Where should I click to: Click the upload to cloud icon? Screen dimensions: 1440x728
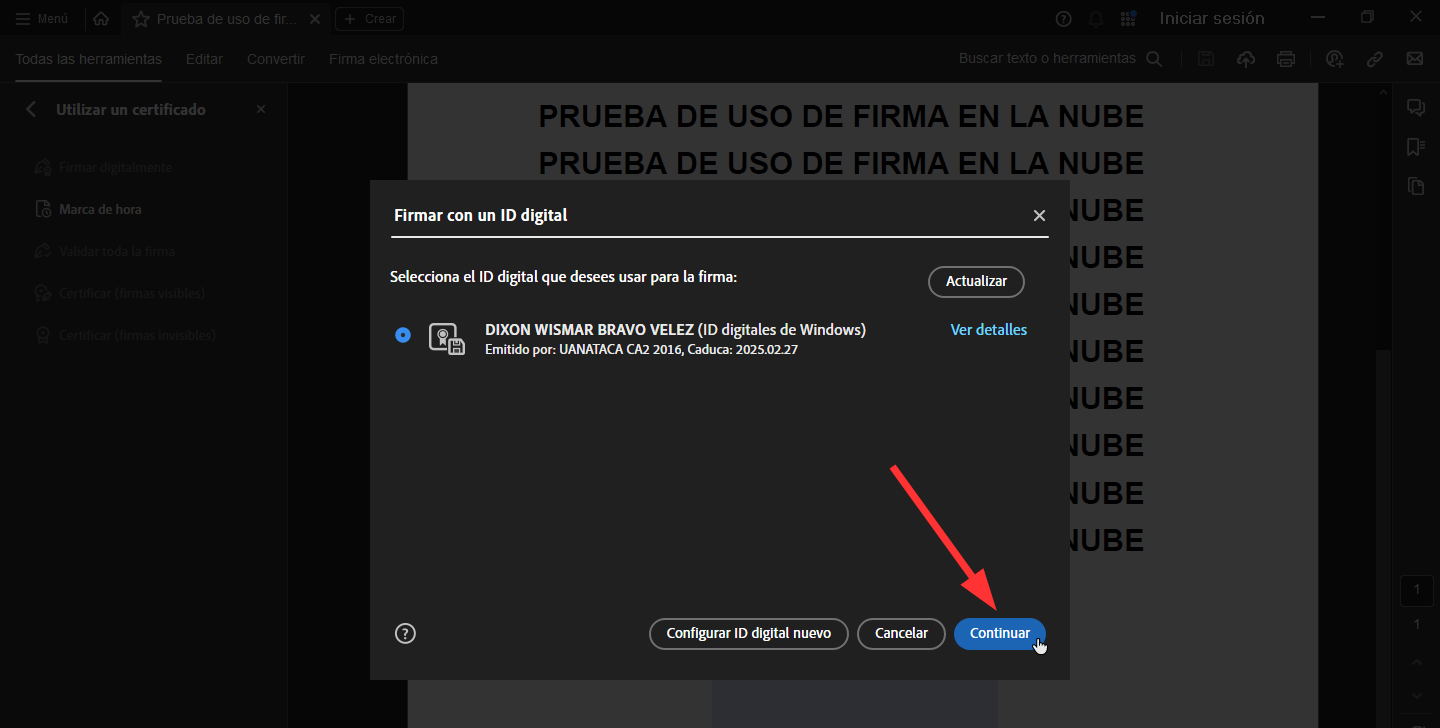tap(1246, 59)
